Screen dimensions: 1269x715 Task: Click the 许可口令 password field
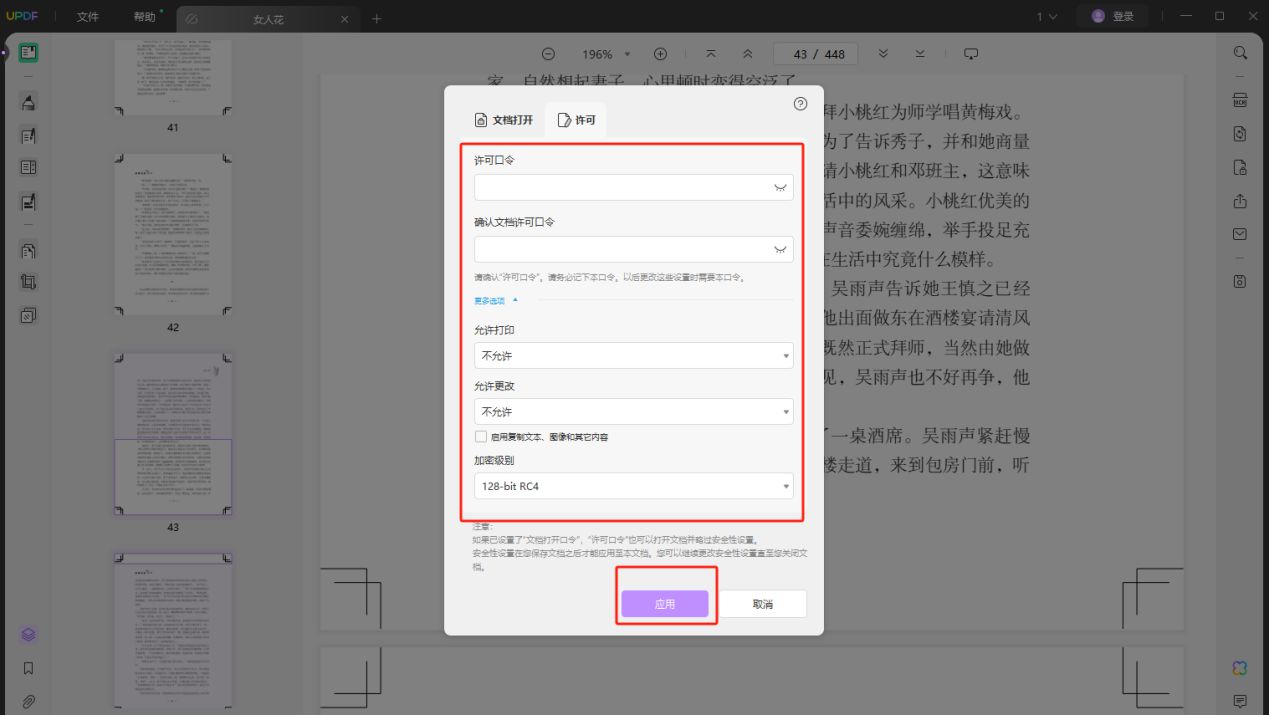pos(634,188)
